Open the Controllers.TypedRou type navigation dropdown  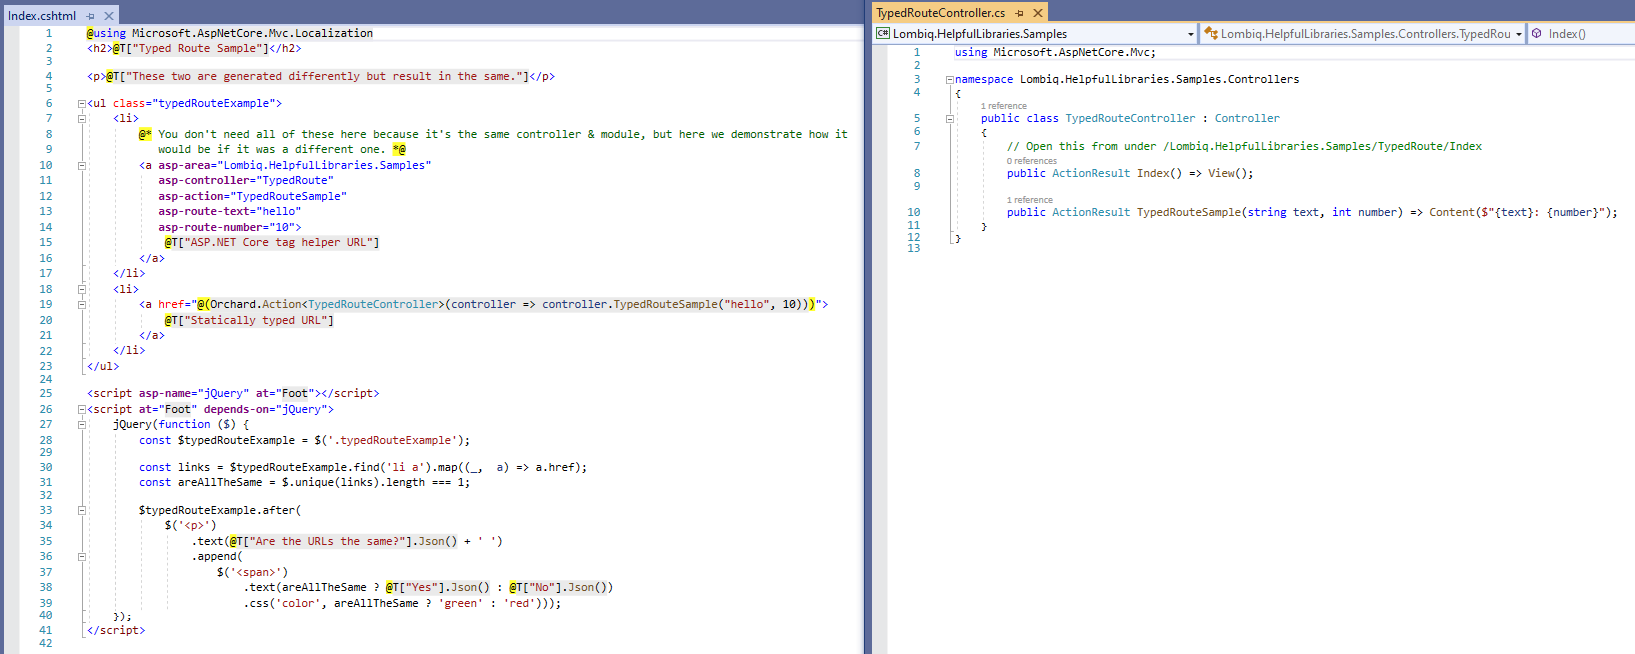(1363, 34)
